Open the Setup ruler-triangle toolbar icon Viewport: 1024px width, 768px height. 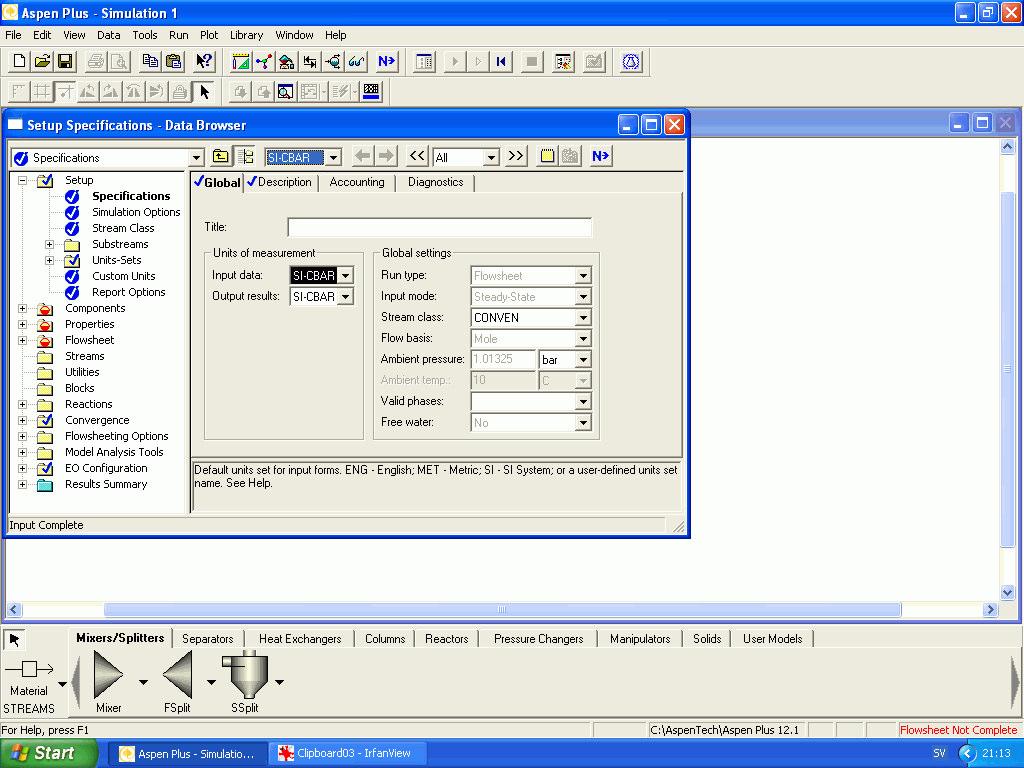pyautogui.click(x=240, y=61)
